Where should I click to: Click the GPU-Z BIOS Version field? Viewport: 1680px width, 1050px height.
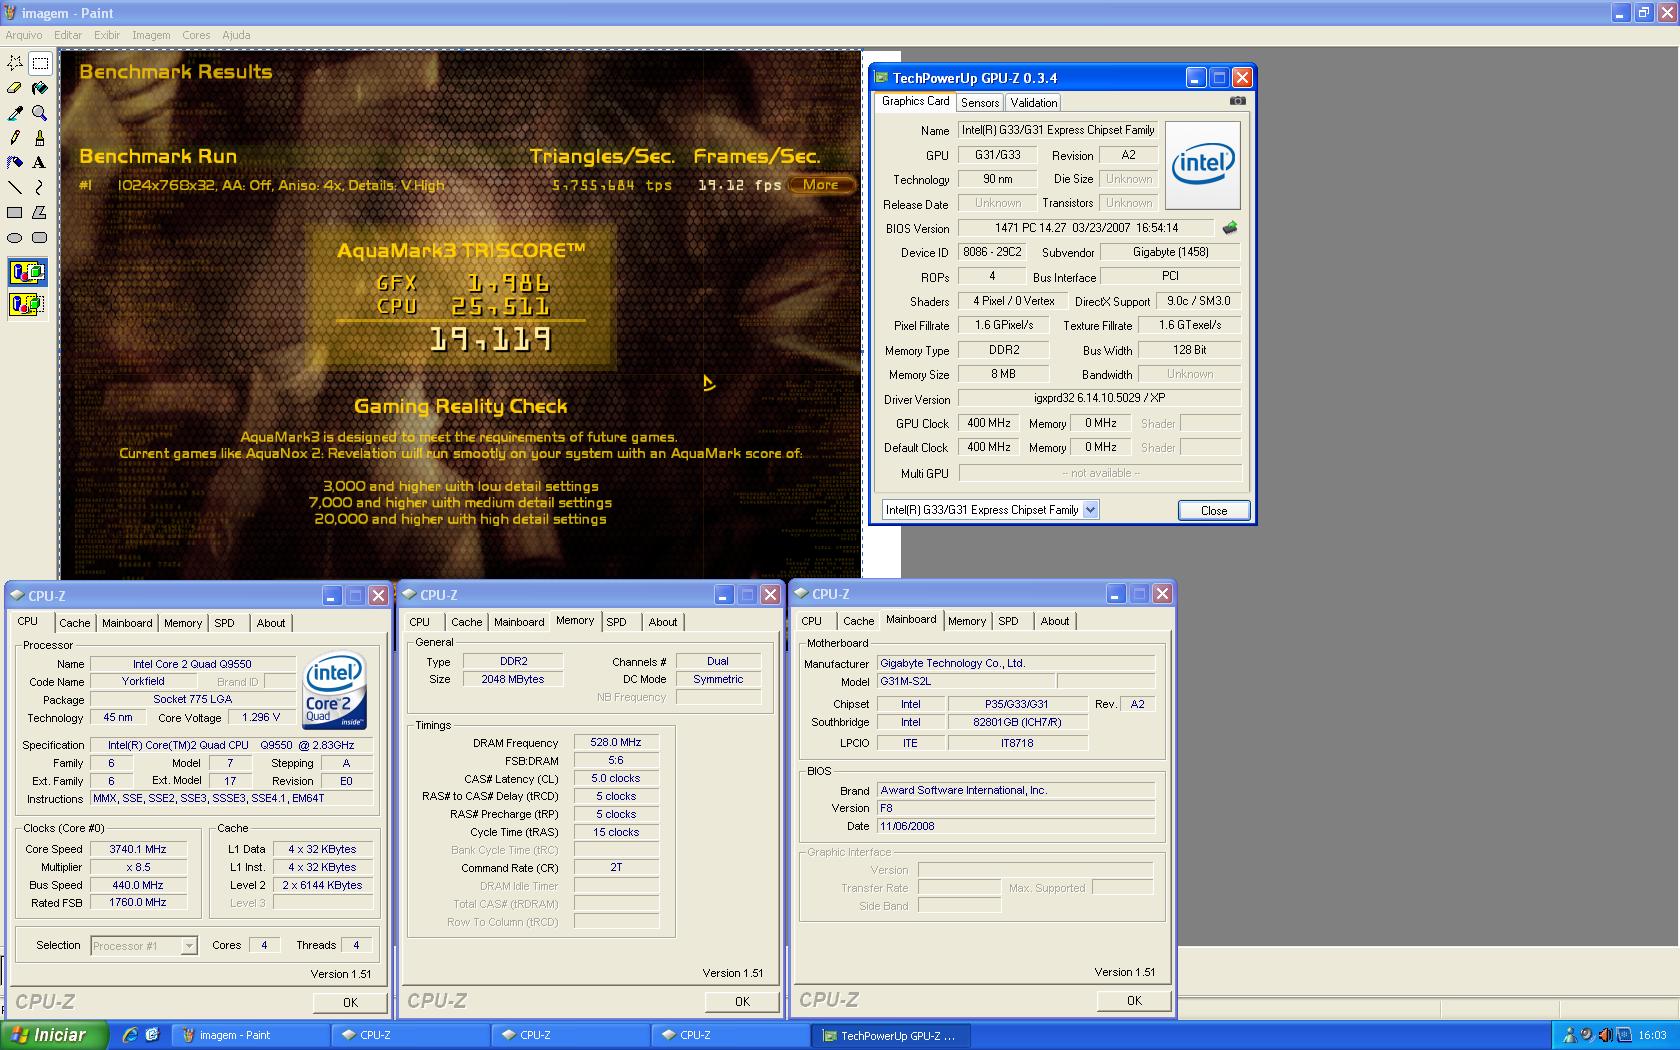(x=1086, y=228)
